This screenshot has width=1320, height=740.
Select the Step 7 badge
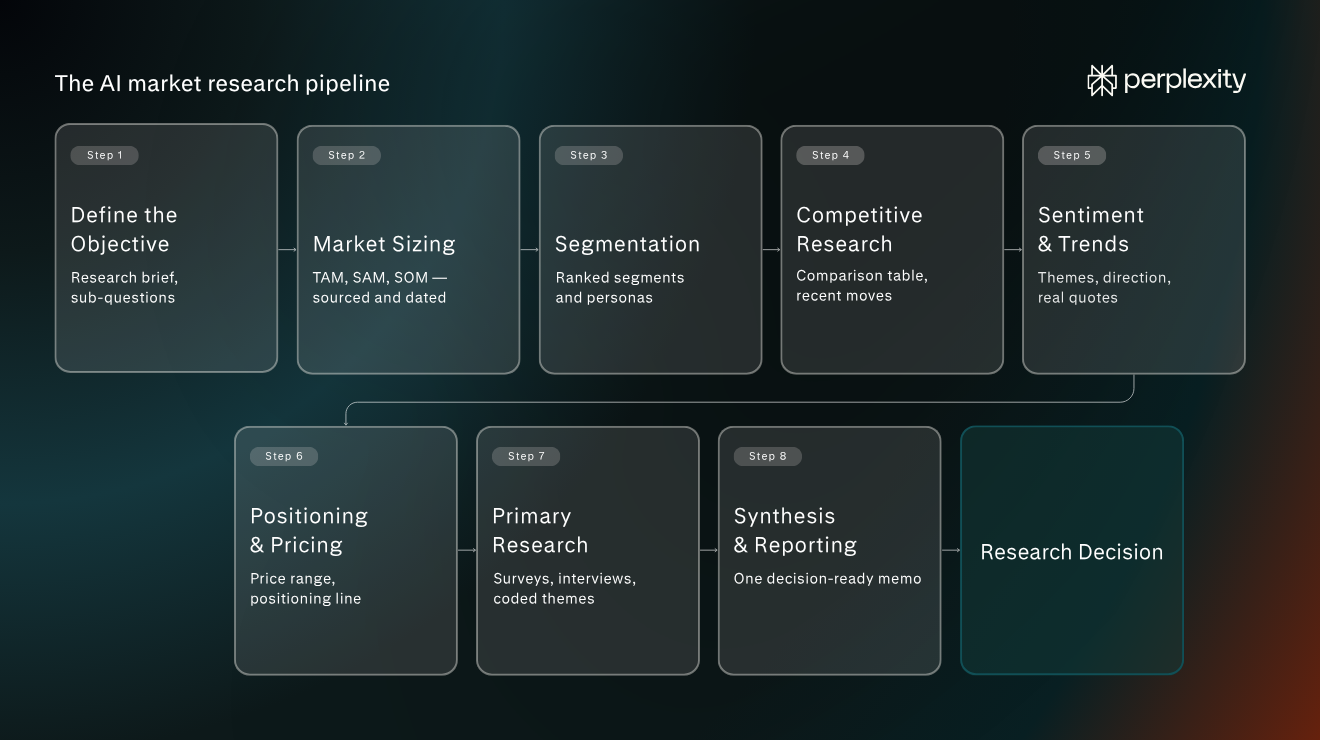tap(526, 456)
